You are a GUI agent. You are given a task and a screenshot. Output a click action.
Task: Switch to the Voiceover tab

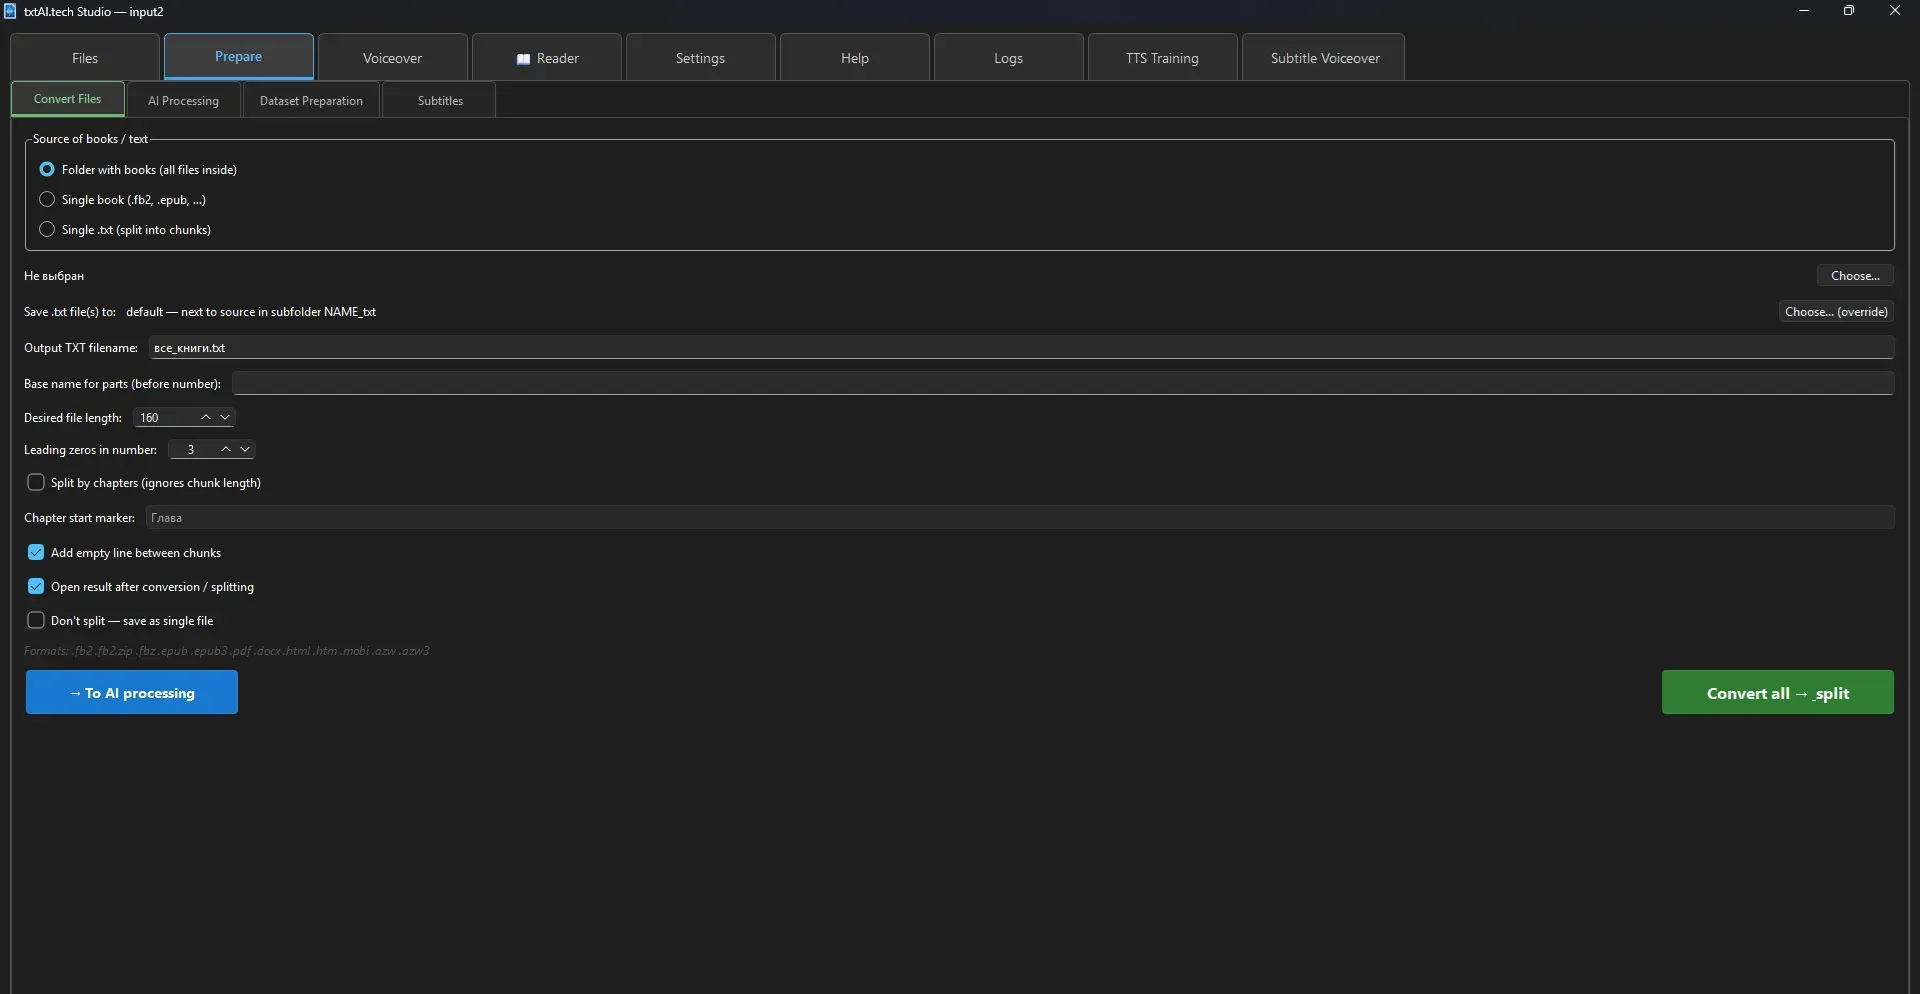click(x=392, y=57)
